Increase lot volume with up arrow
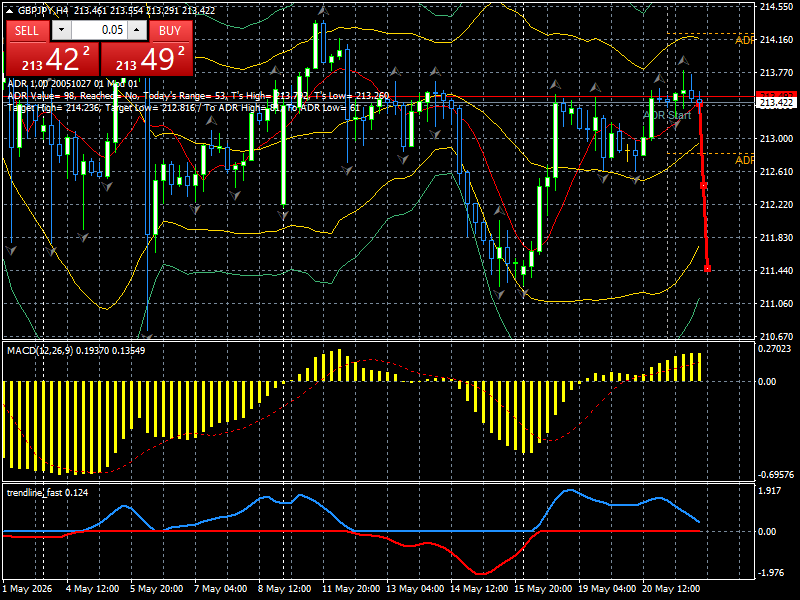Image resolution: width=800 pixels, height=600 pixels. pyautogui.click(x=137, y=31)
